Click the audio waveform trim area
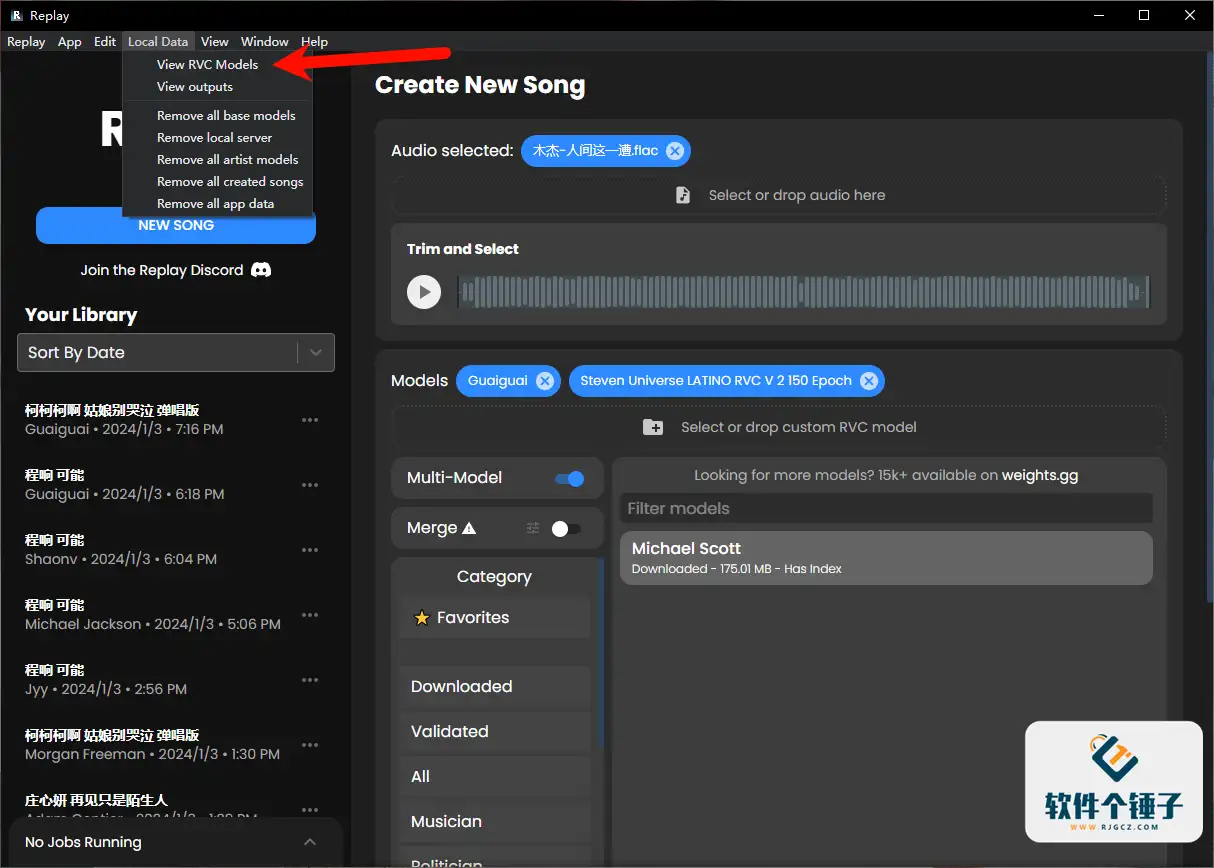The width and height of the screenshot is (1214, 868). (803, 292)
